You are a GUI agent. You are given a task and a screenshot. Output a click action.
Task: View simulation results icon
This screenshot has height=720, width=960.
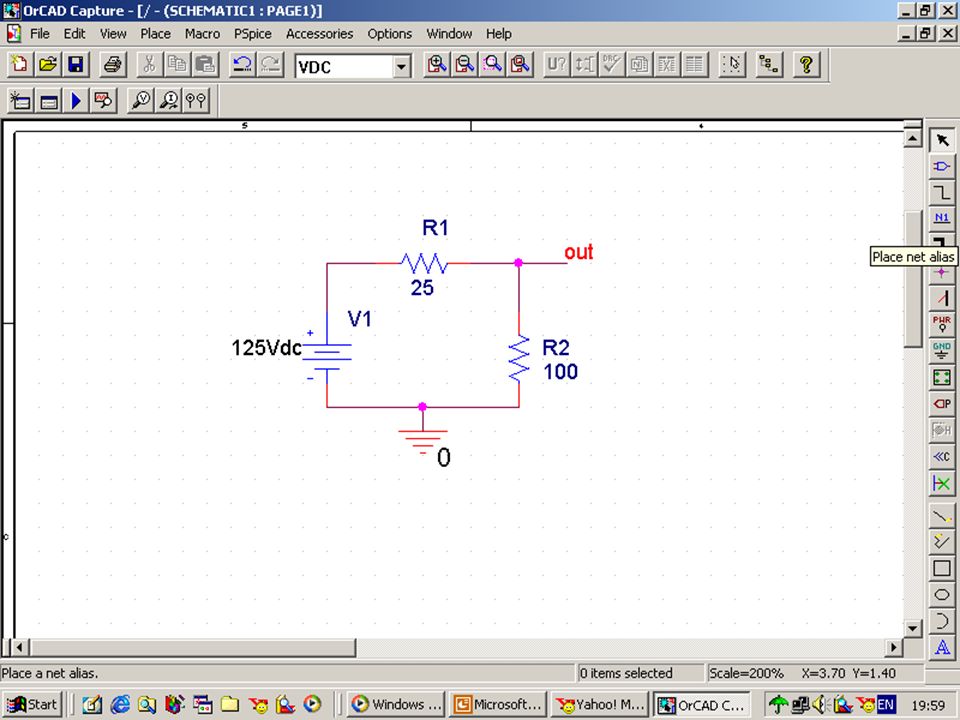click(x=103, y=100)
